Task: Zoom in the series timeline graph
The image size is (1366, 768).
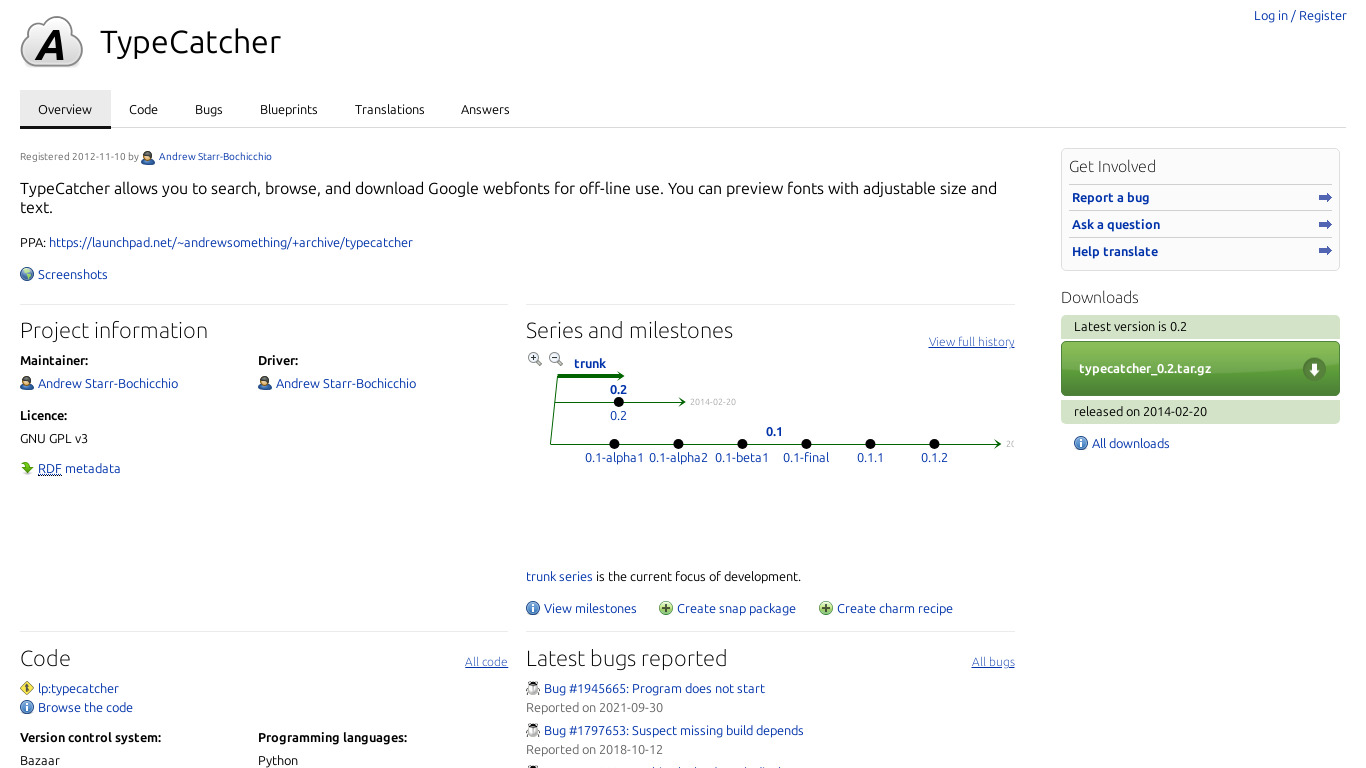Action: pos(535,359)
